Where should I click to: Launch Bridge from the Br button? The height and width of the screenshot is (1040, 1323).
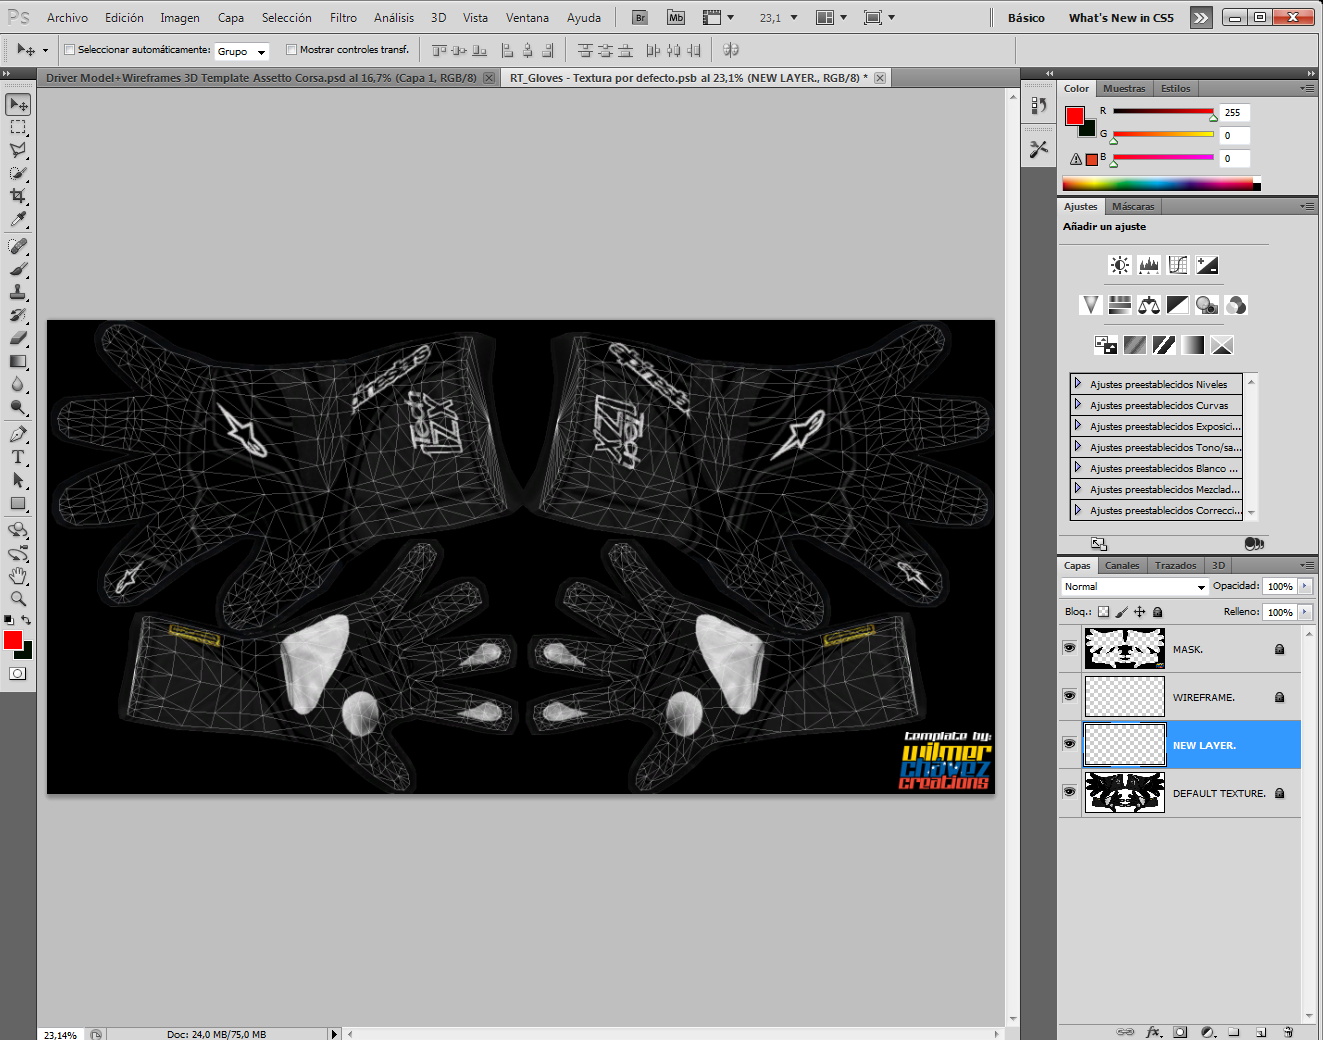coord(640,17)
